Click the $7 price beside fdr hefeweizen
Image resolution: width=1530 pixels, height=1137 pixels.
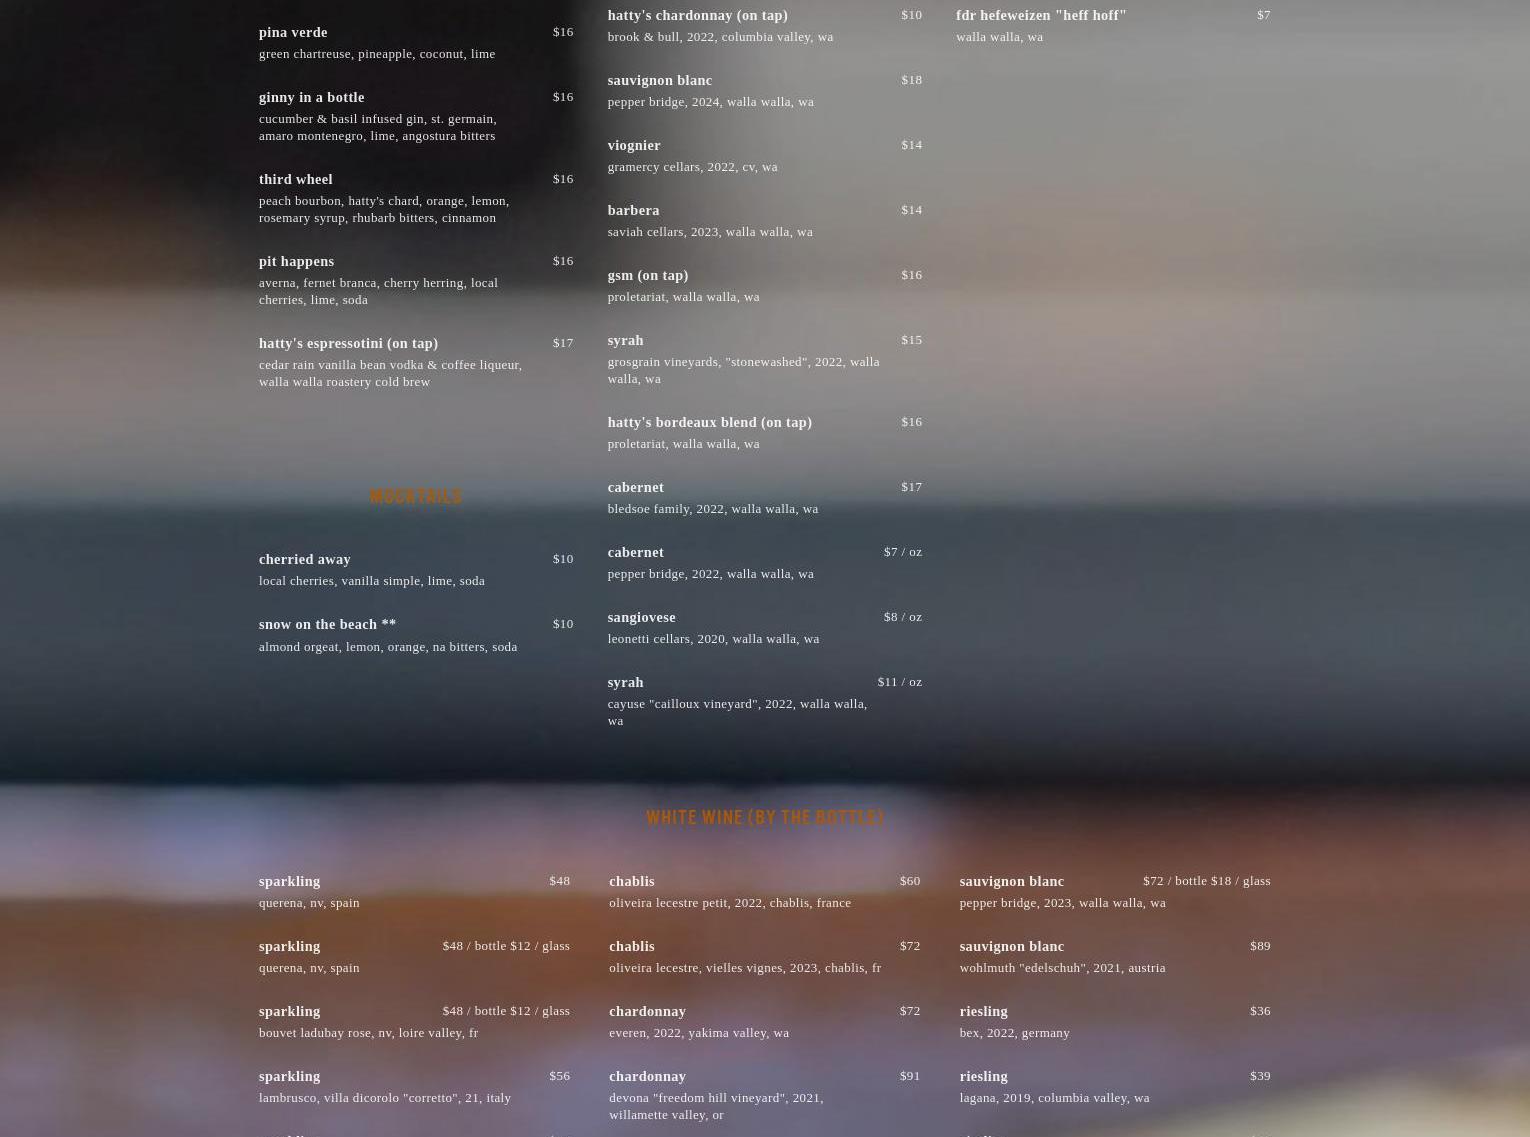1263,14
